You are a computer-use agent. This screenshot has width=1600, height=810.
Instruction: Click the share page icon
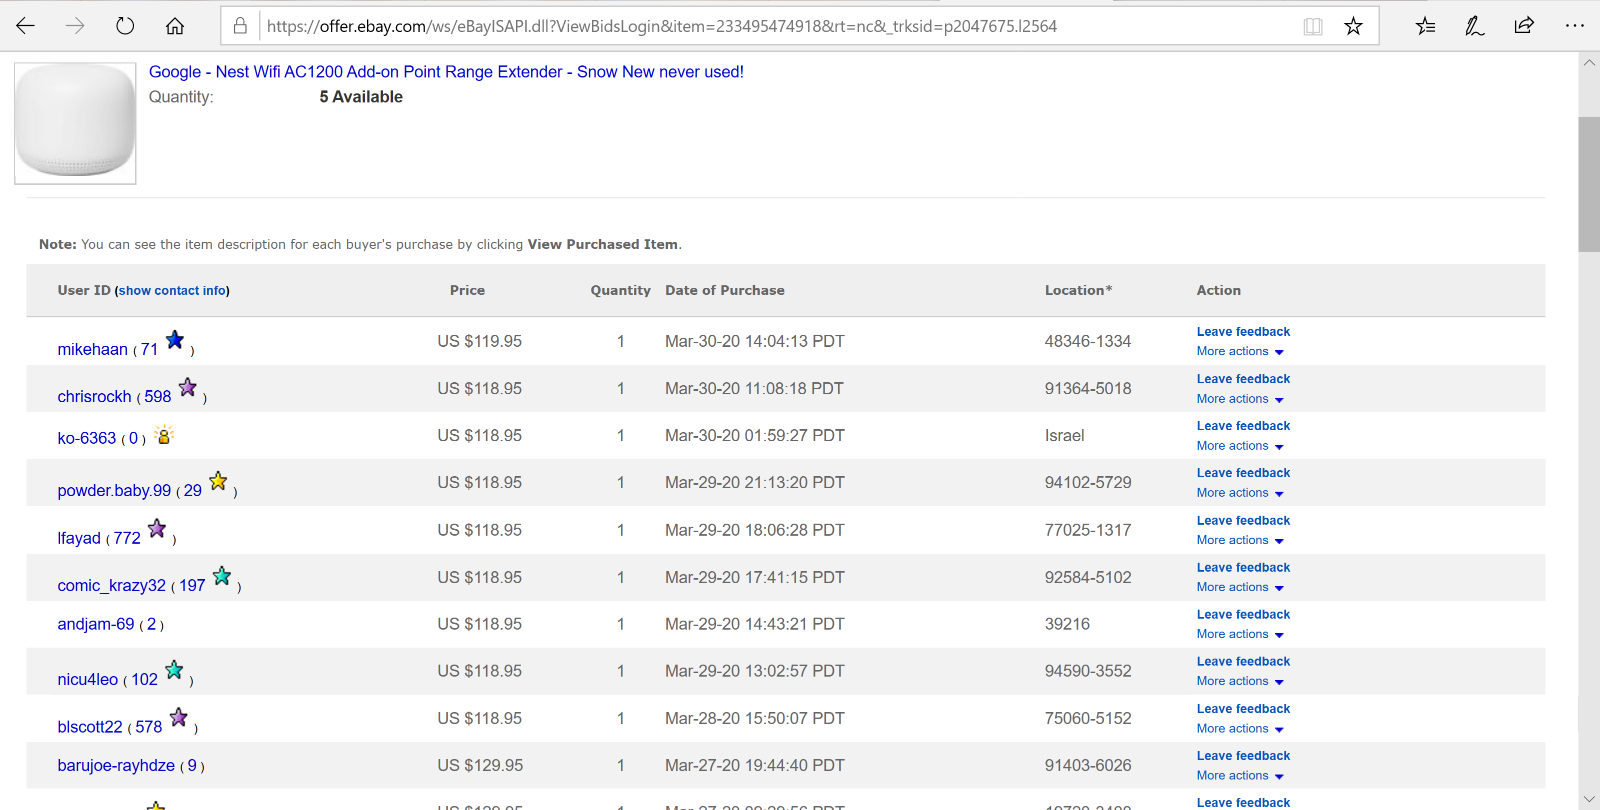click(1524, 26)
